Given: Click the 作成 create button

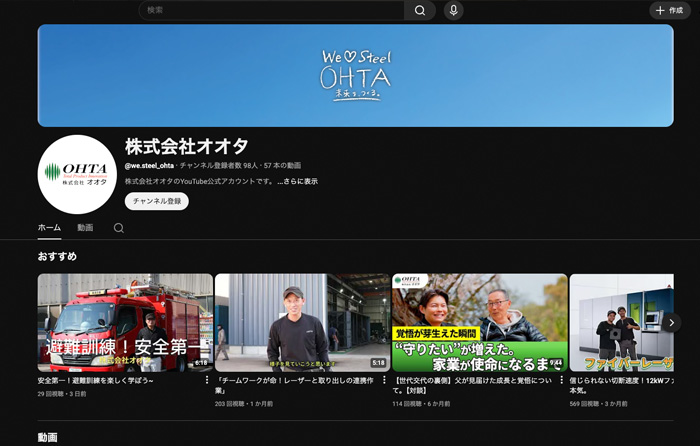Looking at the screenshot, I should 669,10.
